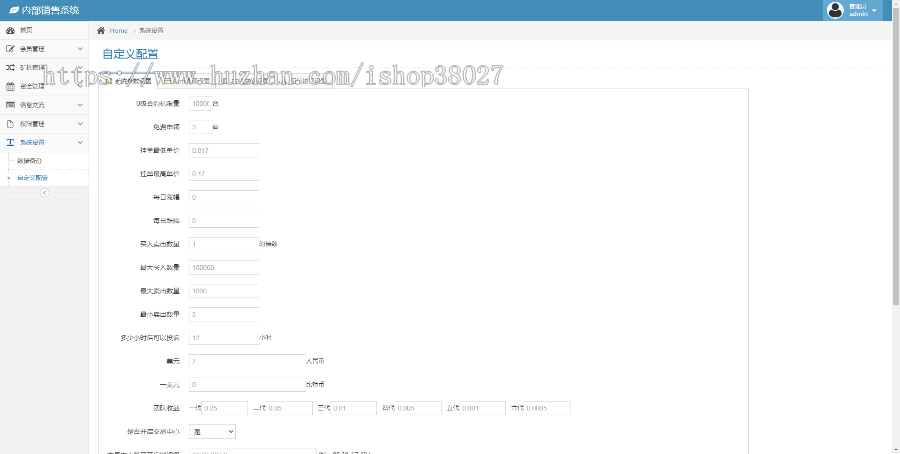Click the 每日跌幅 input field

[x=224, y=221]
